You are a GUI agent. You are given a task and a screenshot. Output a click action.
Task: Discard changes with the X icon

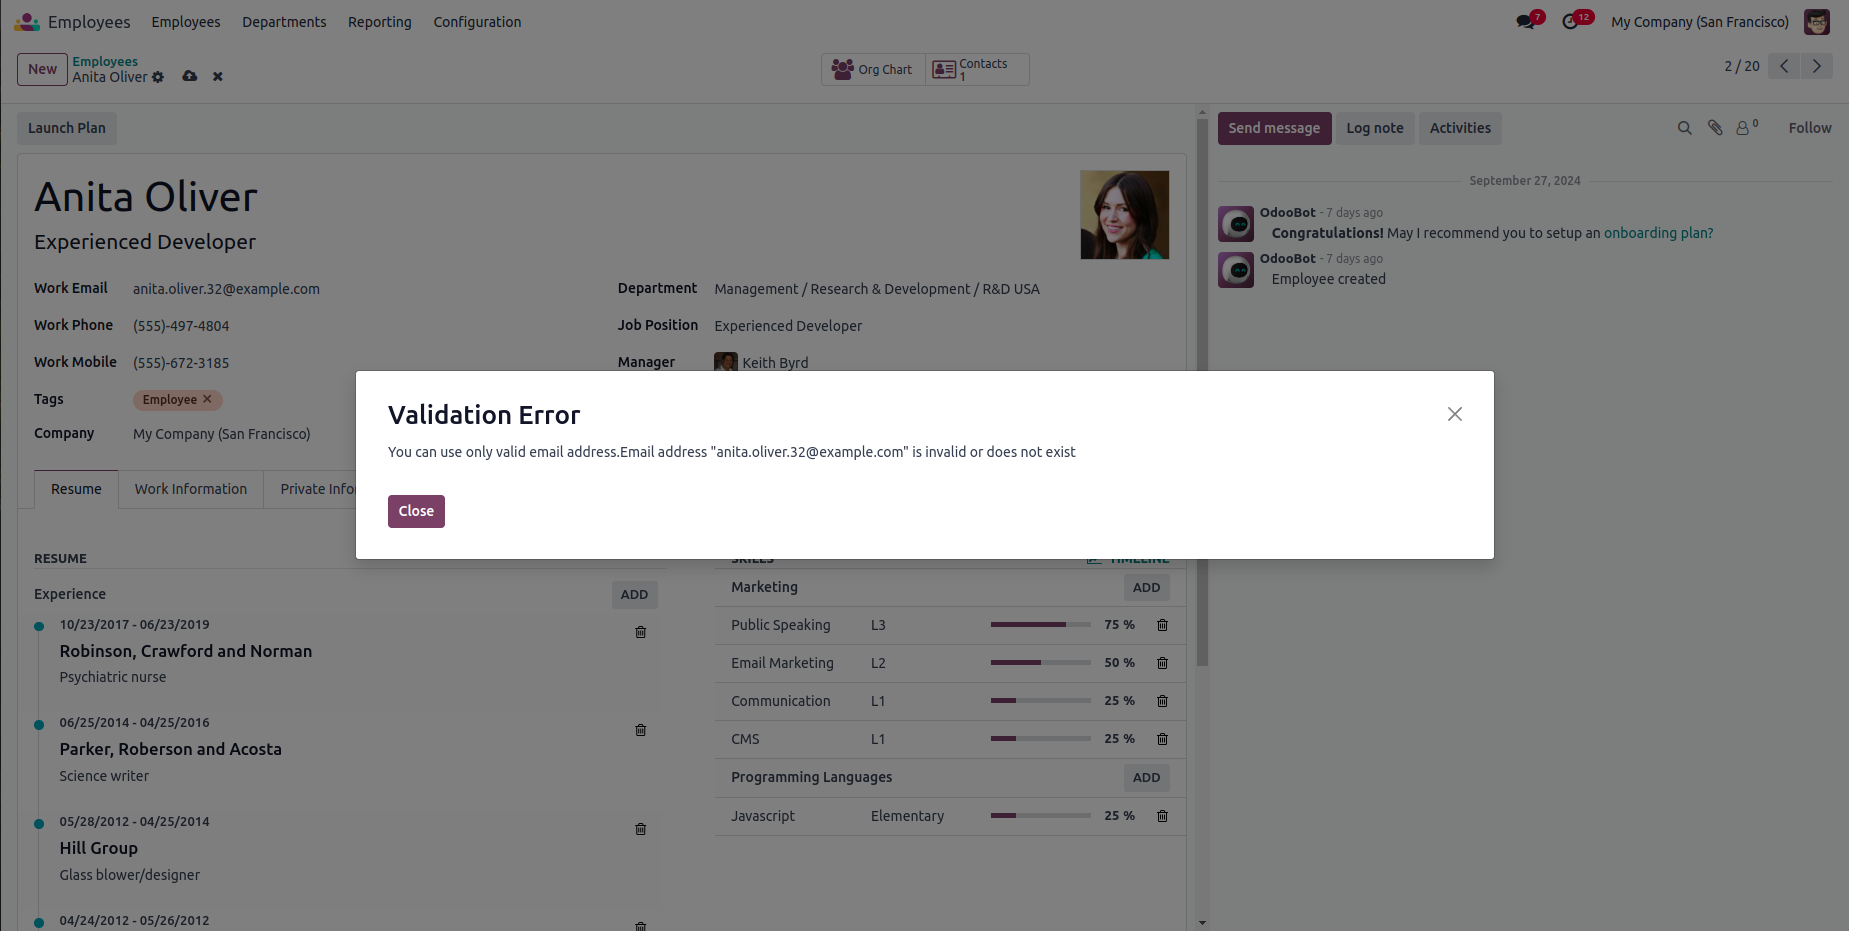[x=217, y=77]
